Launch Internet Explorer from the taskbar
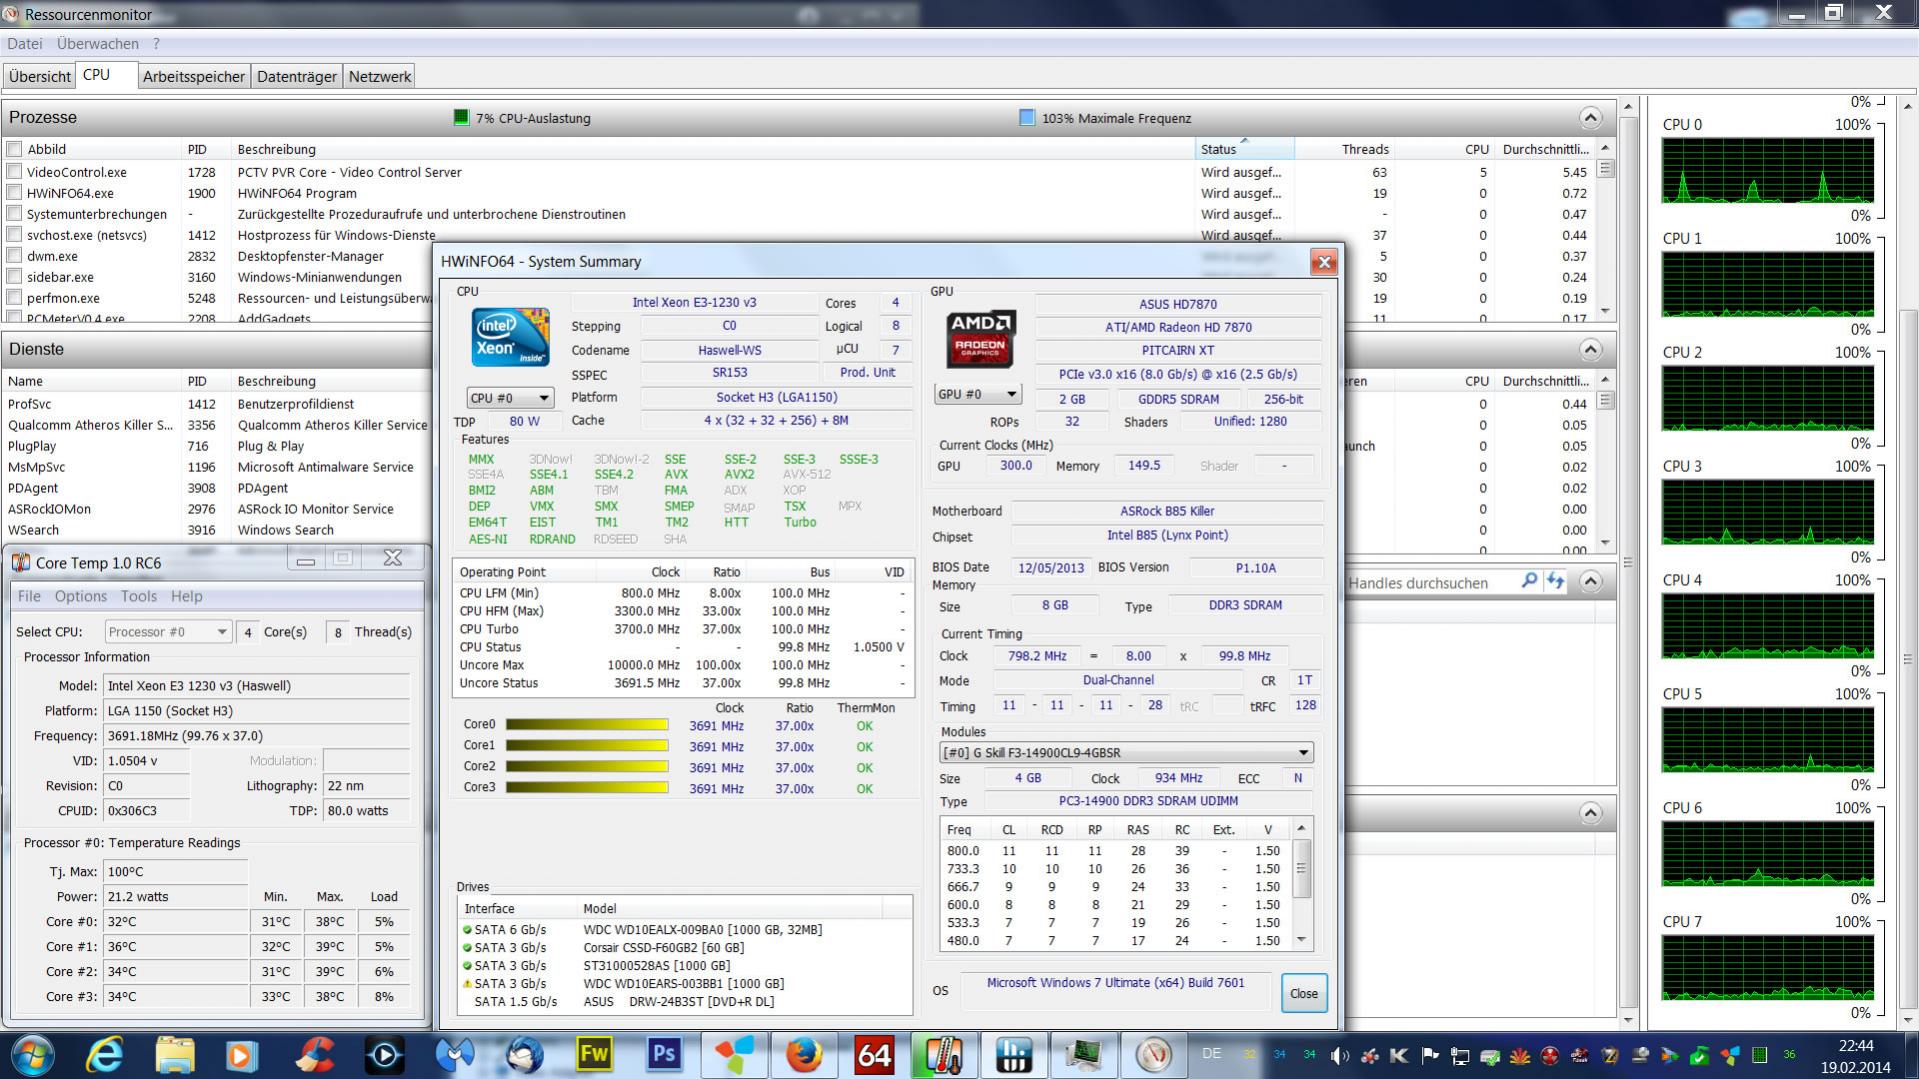 coord(104,1055)
